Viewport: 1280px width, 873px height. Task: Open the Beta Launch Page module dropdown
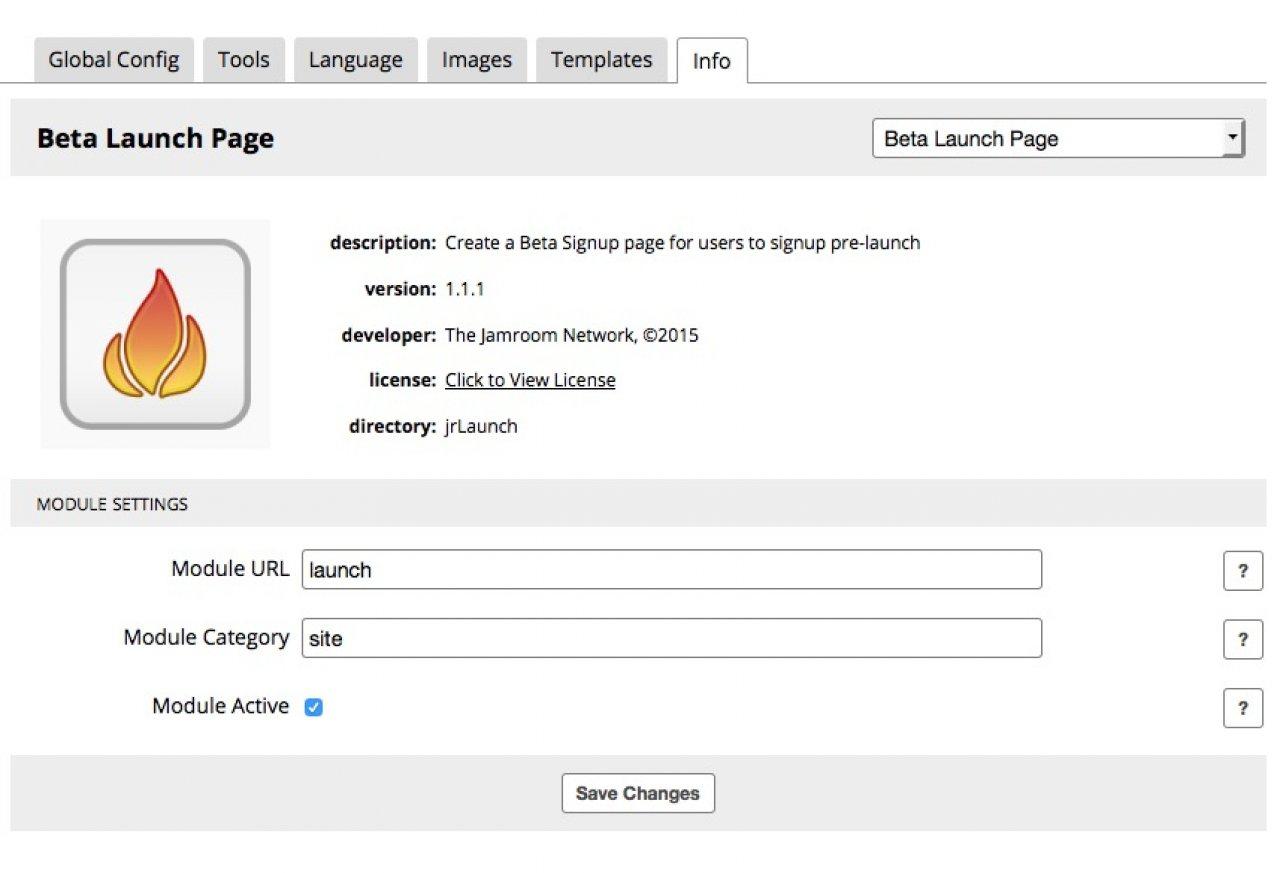(1058, 139)
